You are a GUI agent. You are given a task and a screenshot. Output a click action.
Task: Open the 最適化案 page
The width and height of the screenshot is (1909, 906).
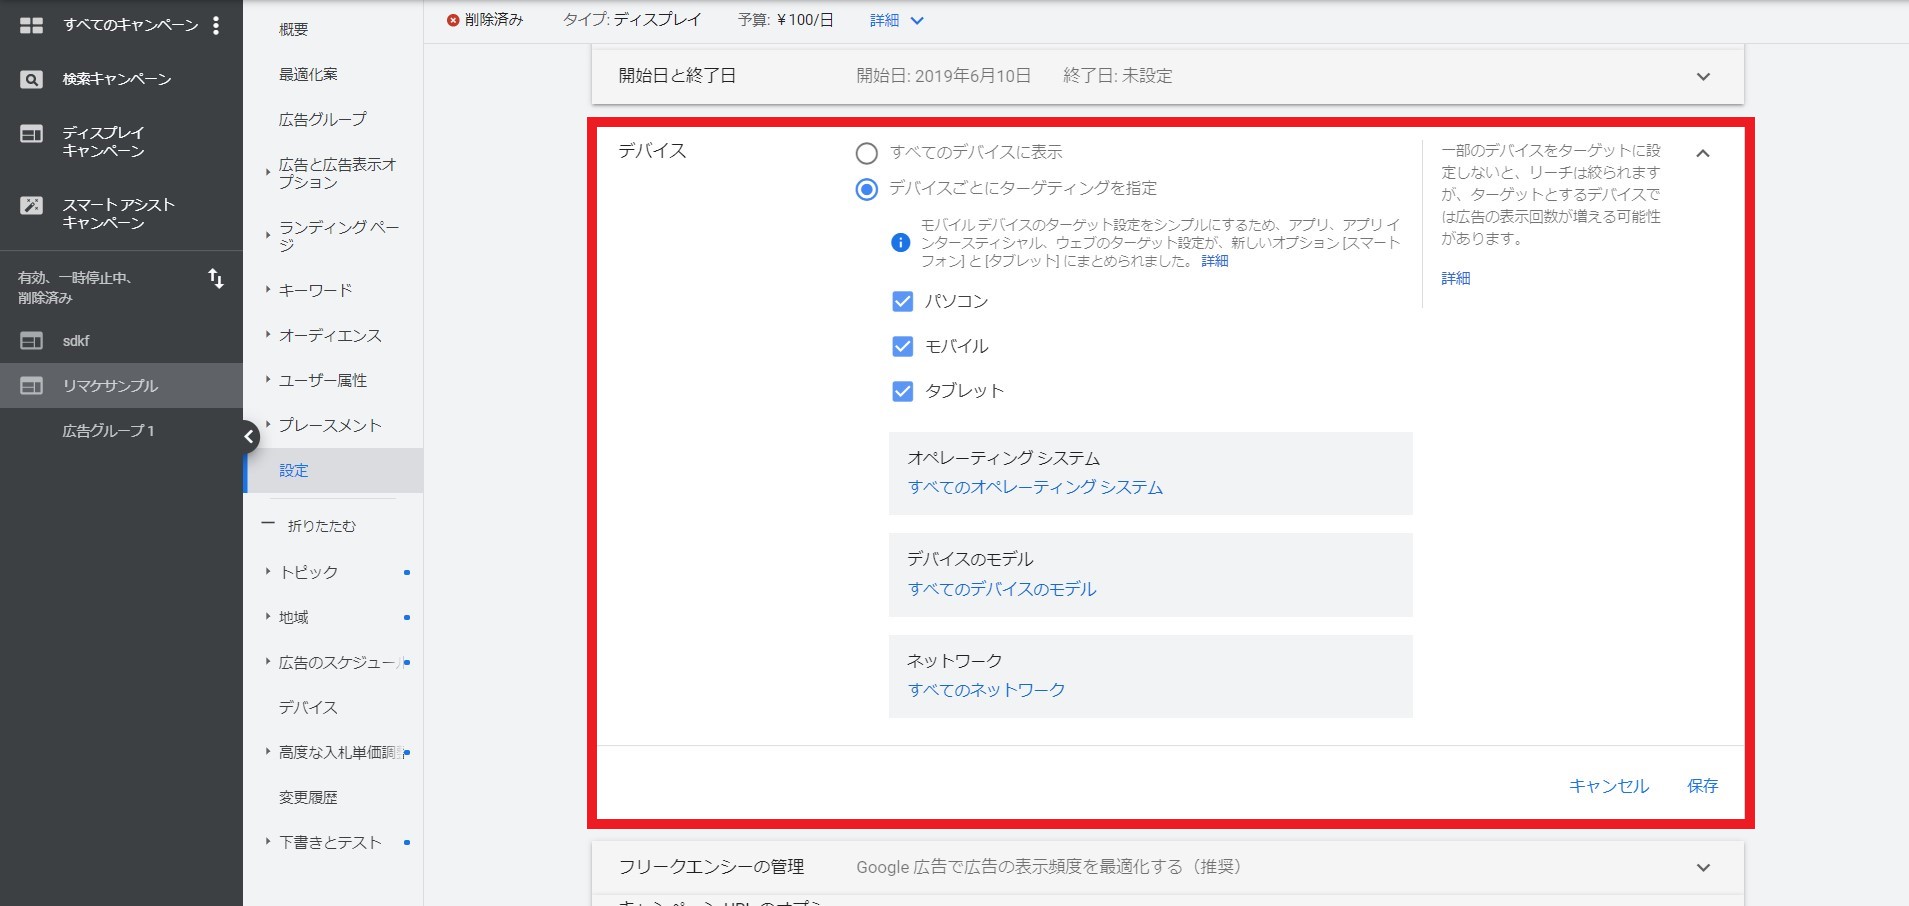click(x=308, y=75)
